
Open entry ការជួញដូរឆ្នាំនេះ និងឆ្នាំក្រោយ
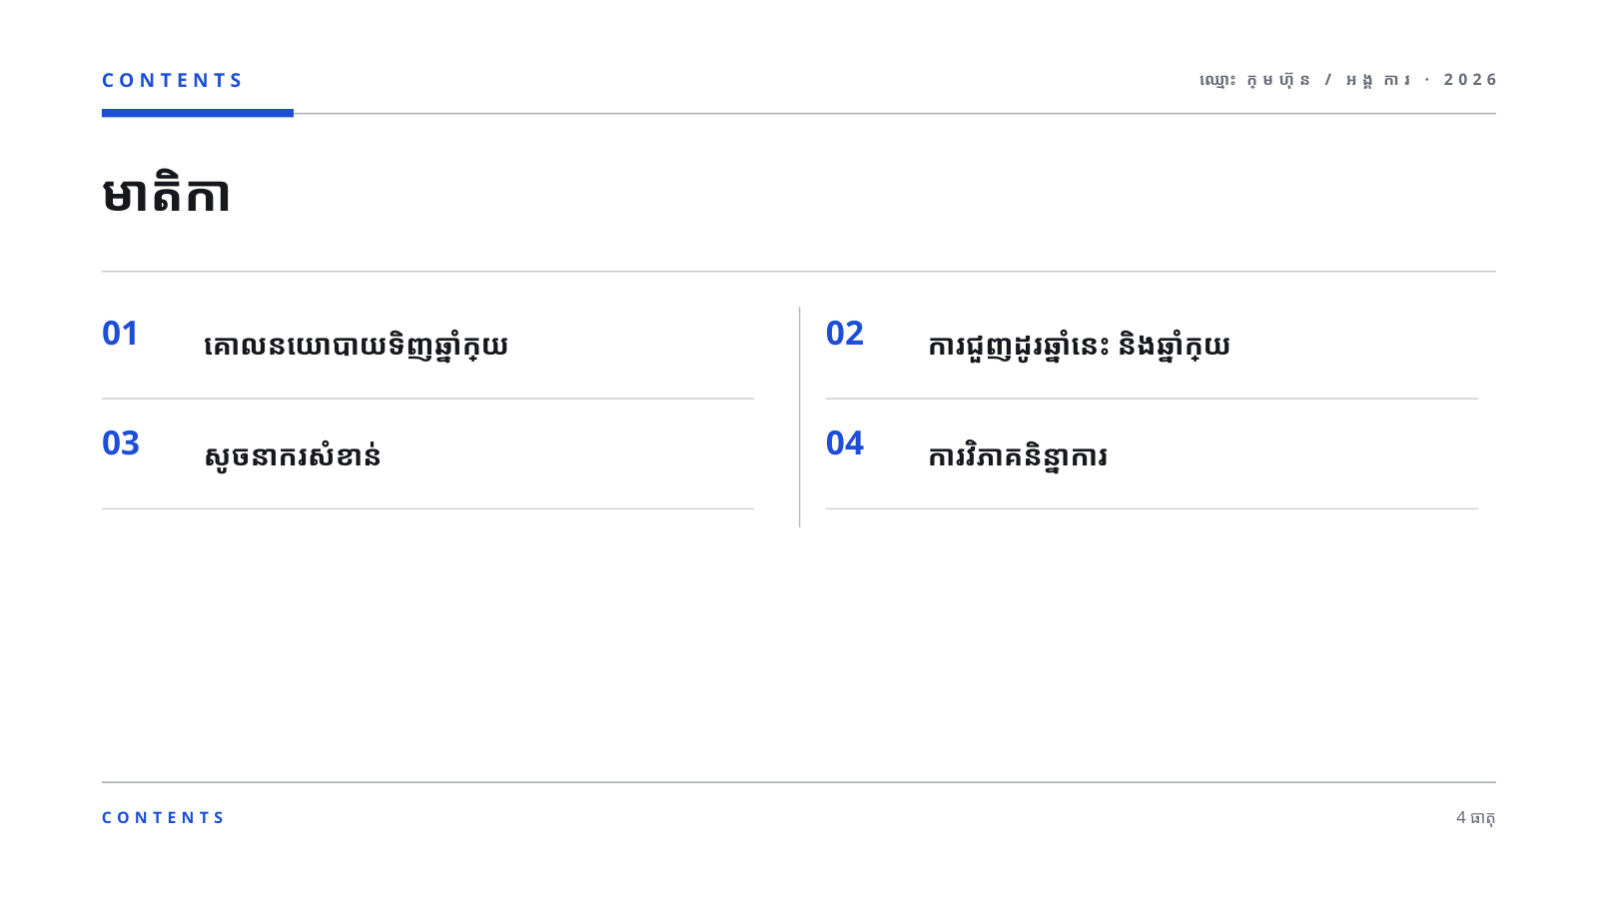(1079, 346)
